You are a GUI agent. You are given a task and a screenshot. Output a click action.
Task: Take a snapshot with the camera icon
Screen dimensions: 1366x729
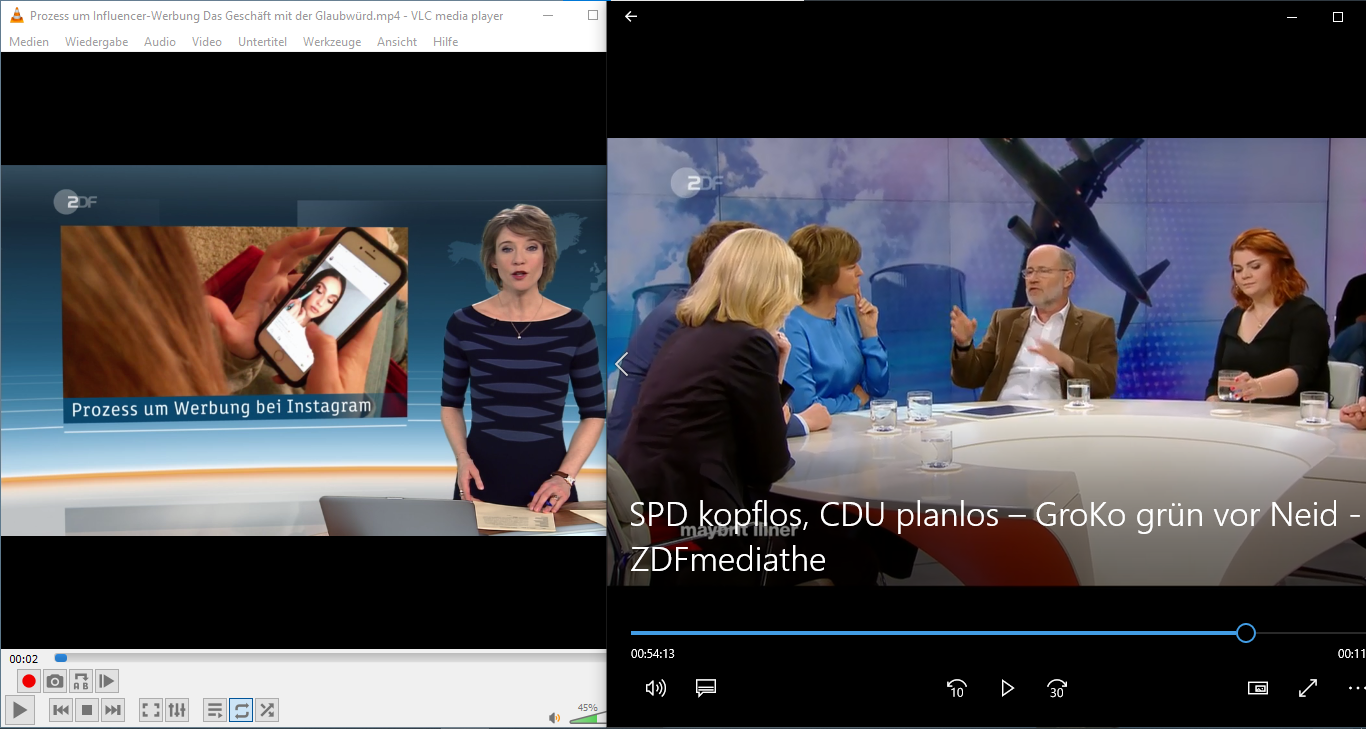[x=55, y=681]
